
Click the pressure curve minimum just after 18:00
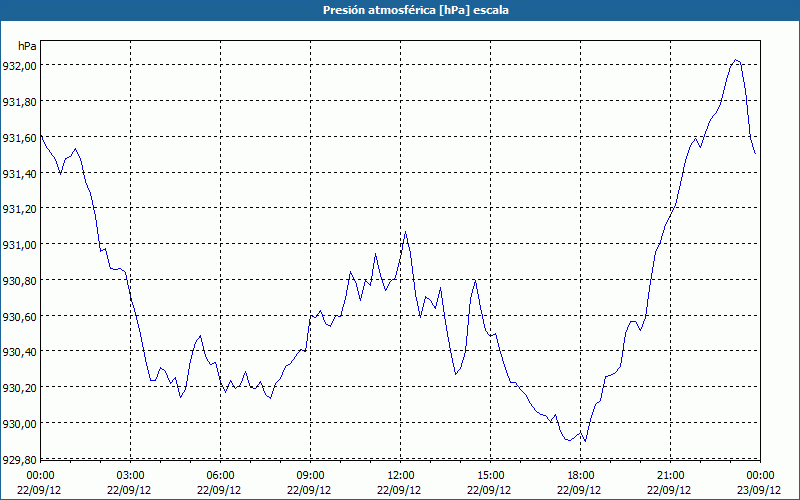tap(585, 441)
